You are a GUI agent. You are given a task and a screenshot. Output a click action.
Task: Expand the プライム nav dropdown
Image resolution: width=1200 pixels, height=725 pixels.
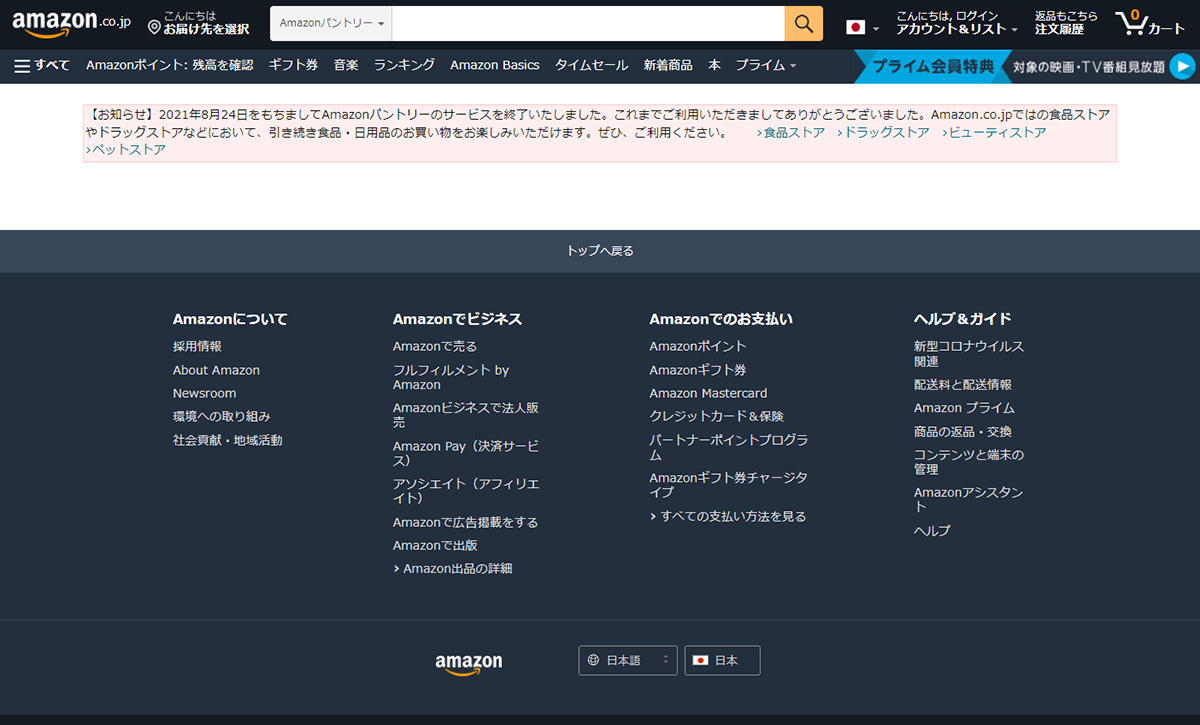pos(766,65)
